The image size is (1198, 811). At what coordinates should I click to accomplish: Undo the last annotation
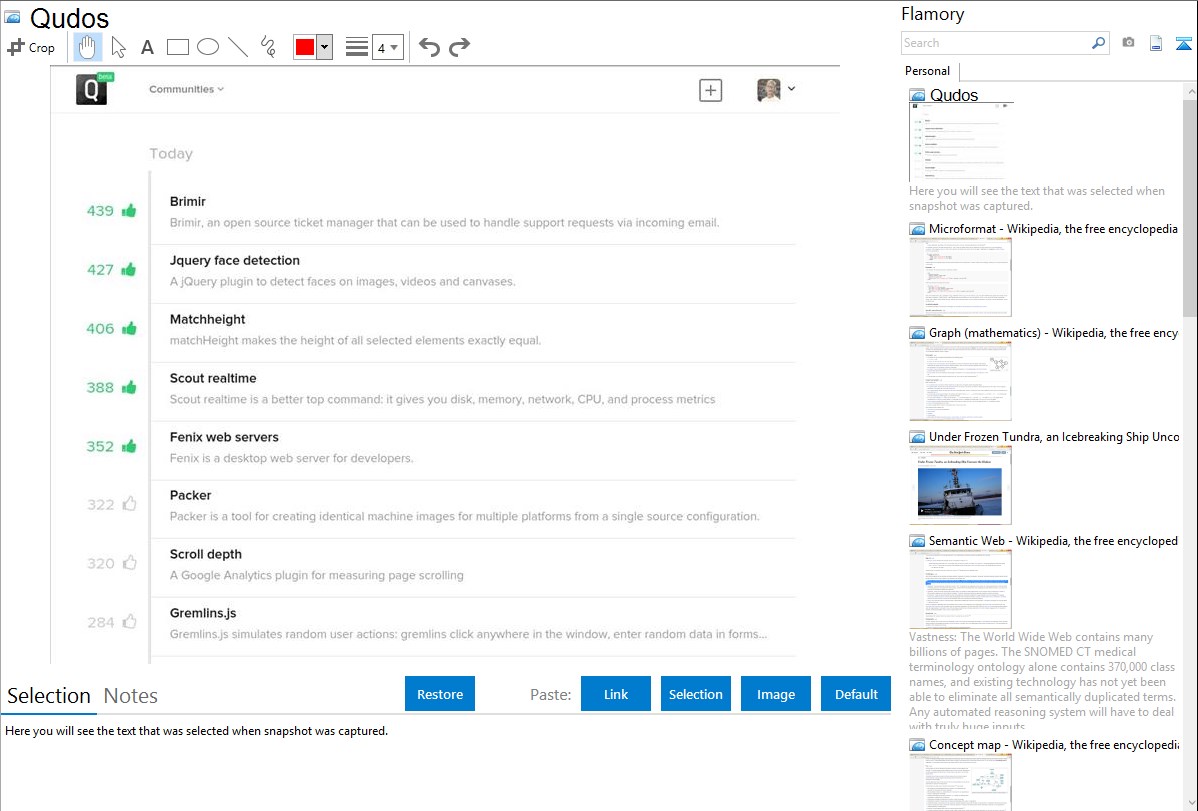click(x=429, y=47)
